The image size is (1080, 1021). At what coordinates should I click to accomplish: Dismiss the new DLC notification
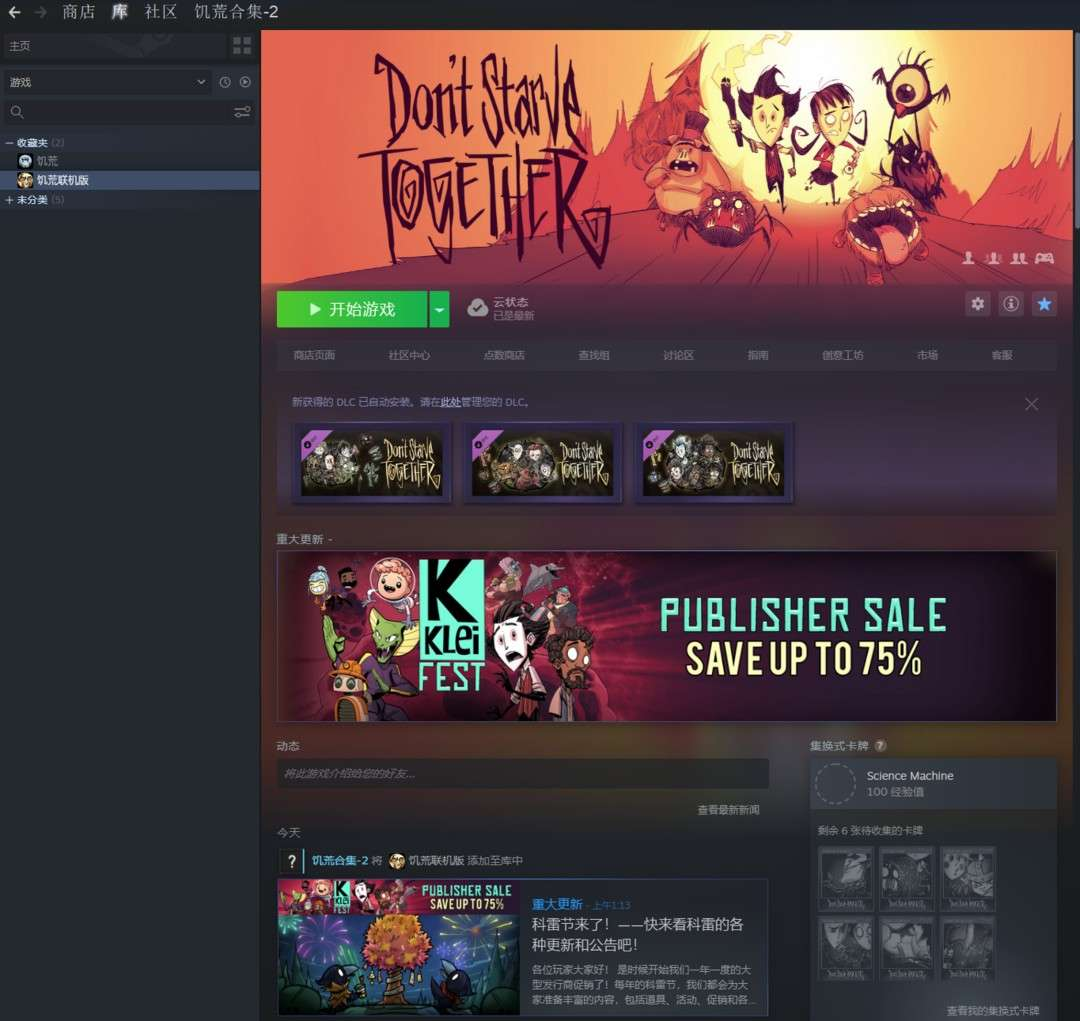click(x=1031, y=404)
